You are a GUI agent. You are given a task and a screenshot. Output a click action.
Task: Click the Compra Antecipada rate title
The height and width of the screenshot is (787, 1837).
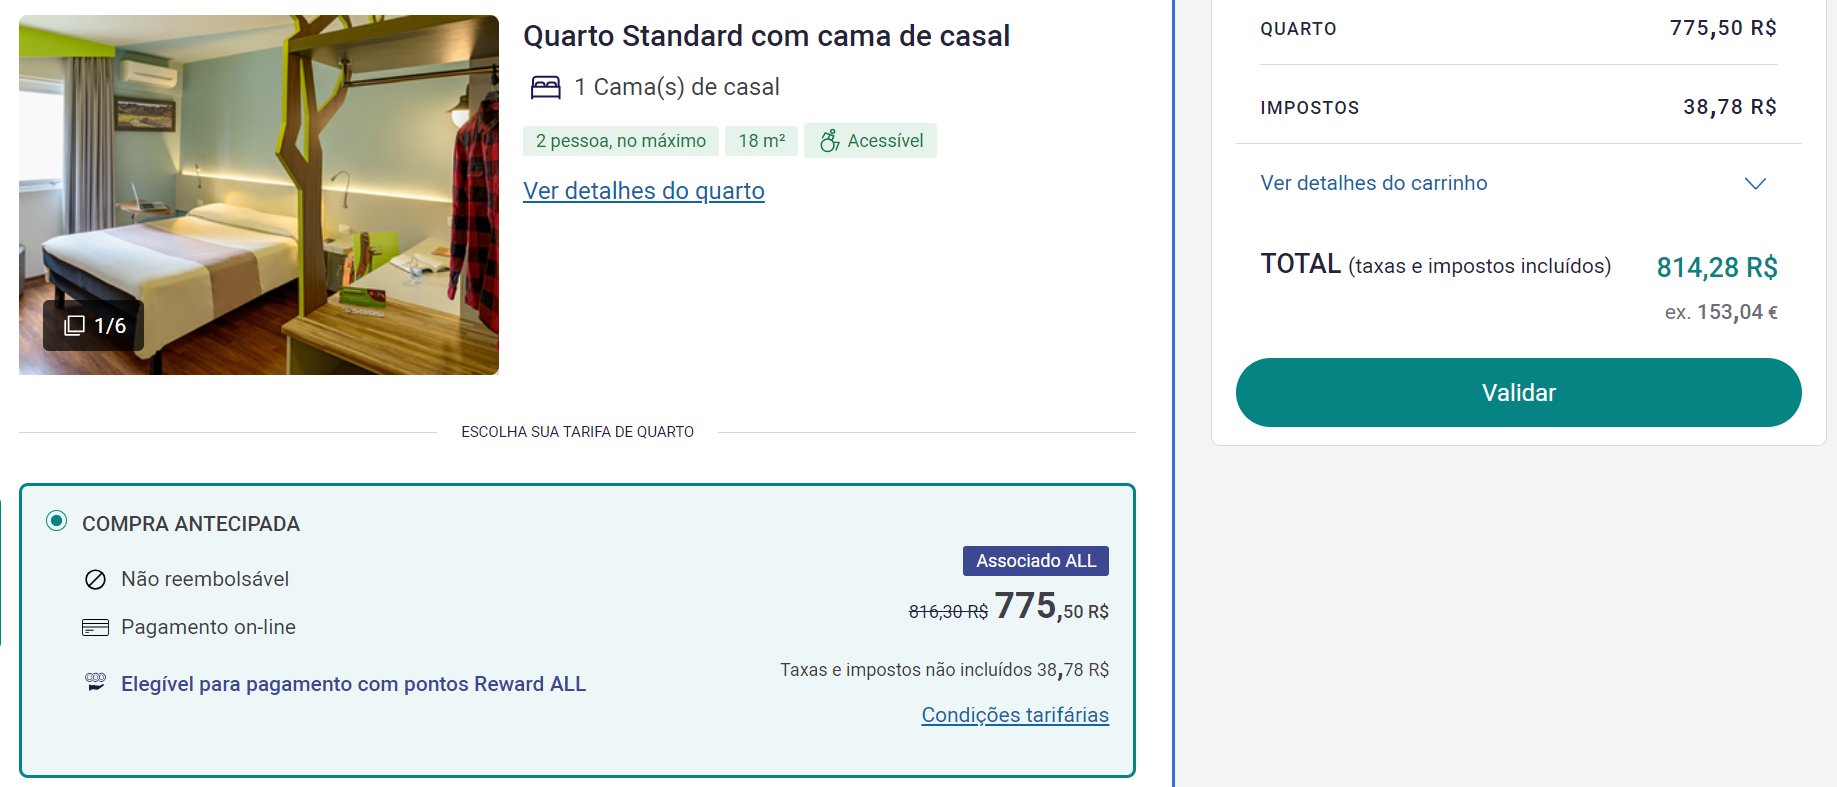tap(191, 524)
